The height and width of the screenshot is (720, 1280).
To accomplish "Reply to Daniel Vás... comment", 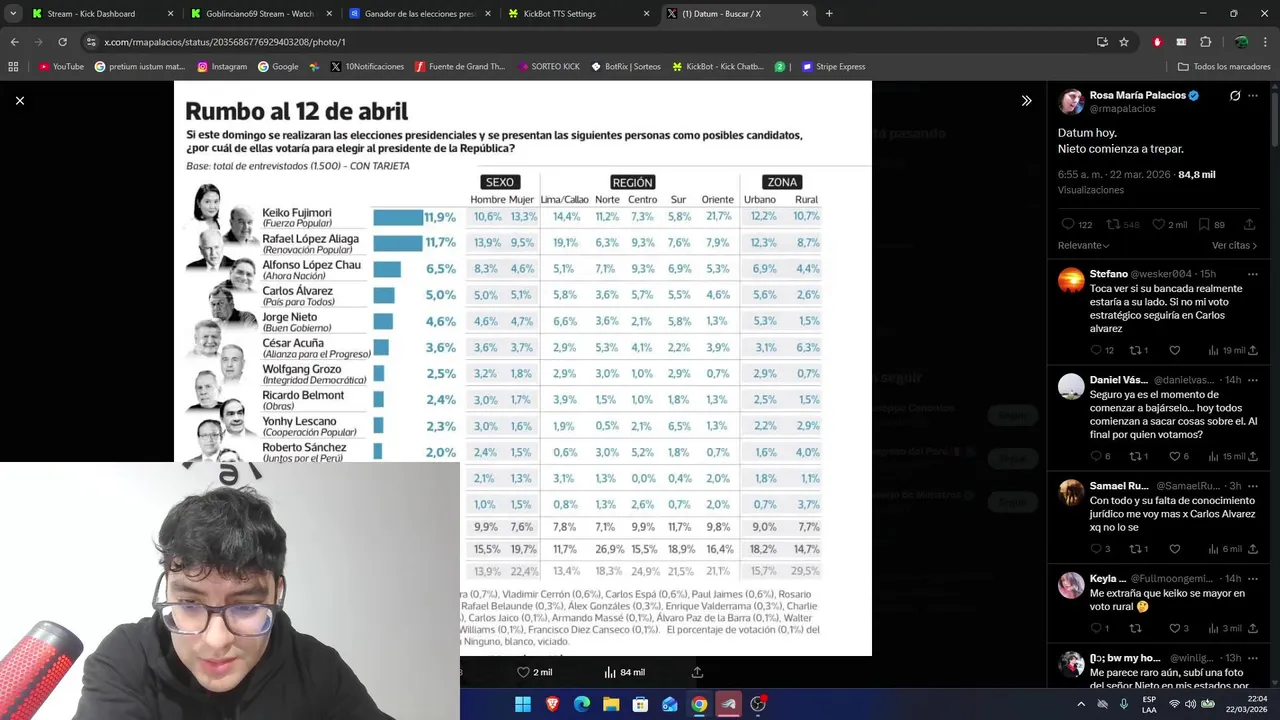I will point(1100,456).
